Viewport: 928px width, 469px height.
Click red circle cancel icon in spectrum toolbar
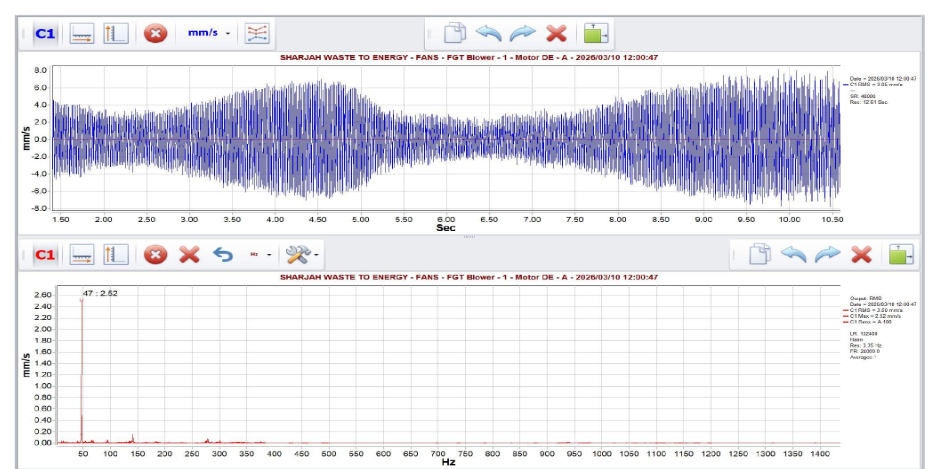pyautogui.click(x=156, y=255)
